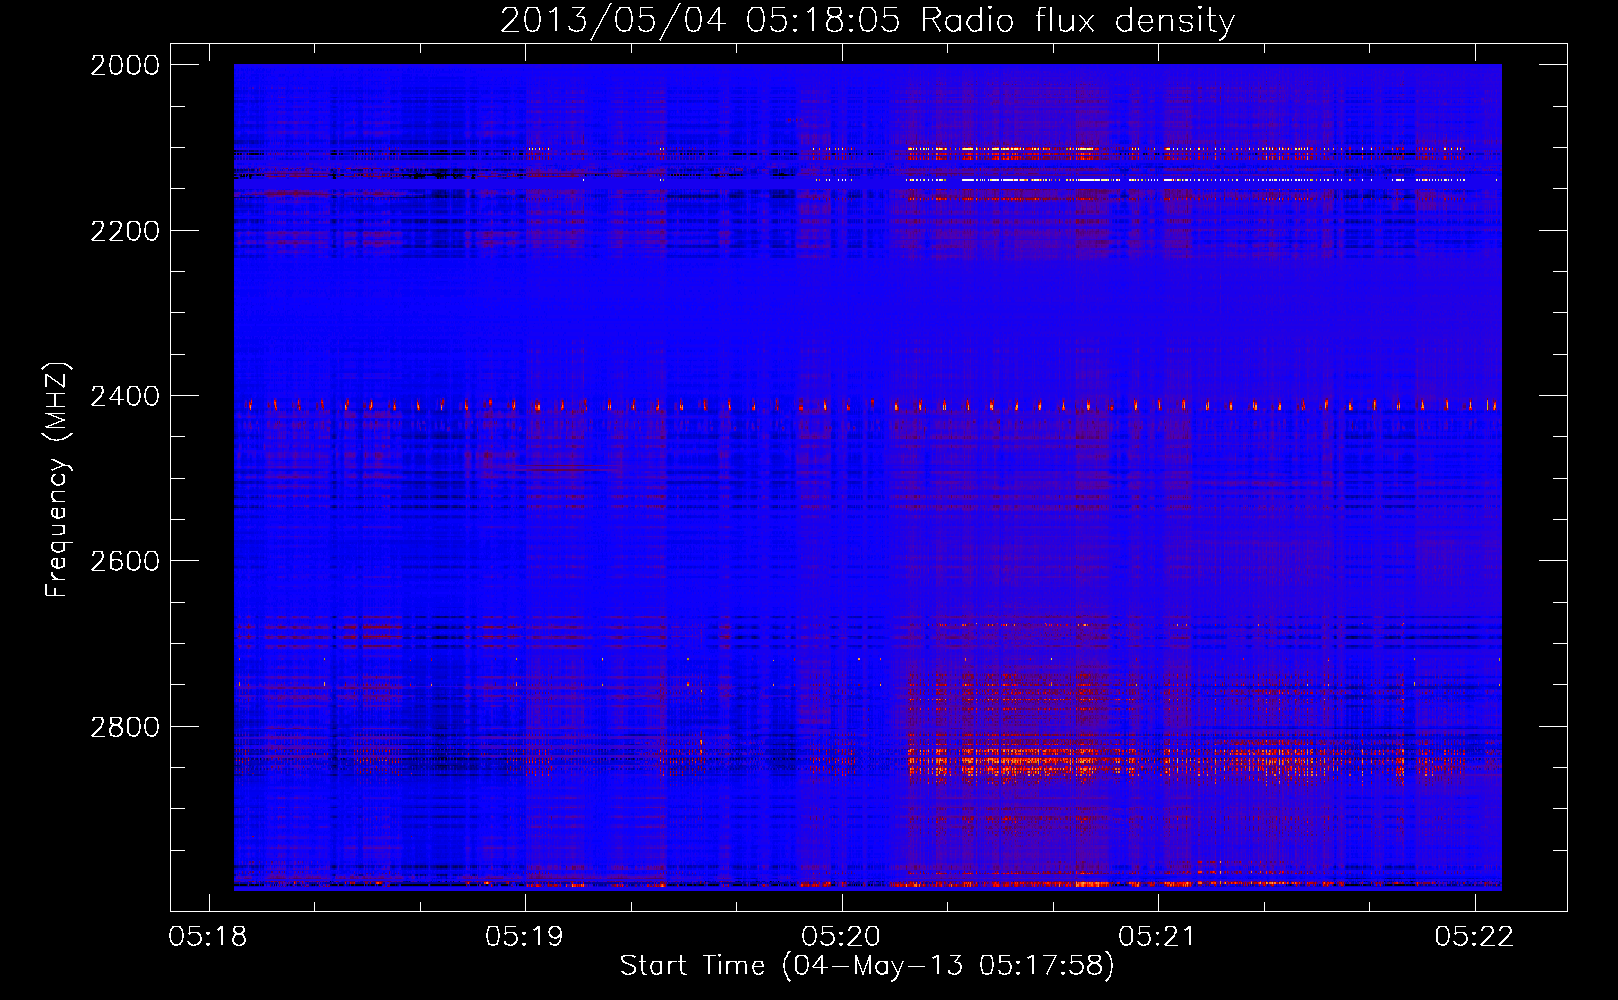The width and height of the screenshot is (1618, 1000).
Task: Click the 2200 frequency tick label
Action: pyautogui.click(x=125, y=231)
